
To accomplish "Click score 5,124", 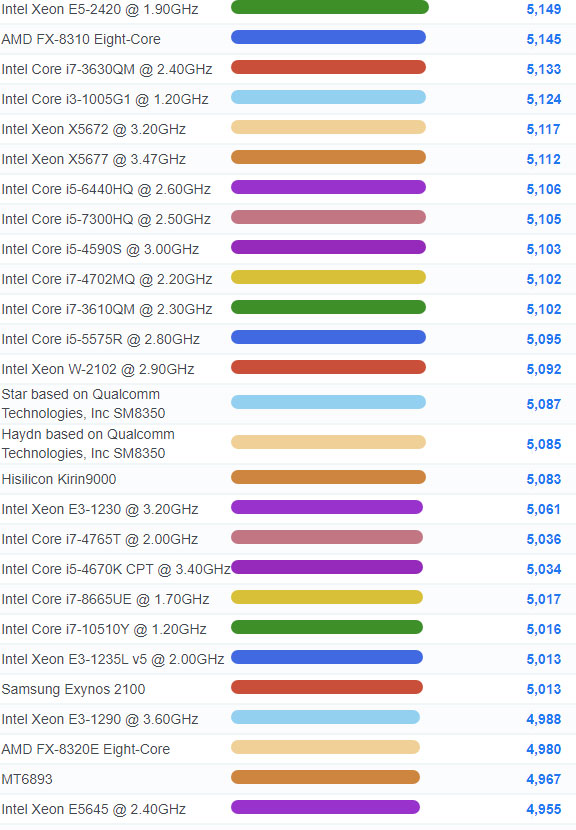I will click(544, 100).
